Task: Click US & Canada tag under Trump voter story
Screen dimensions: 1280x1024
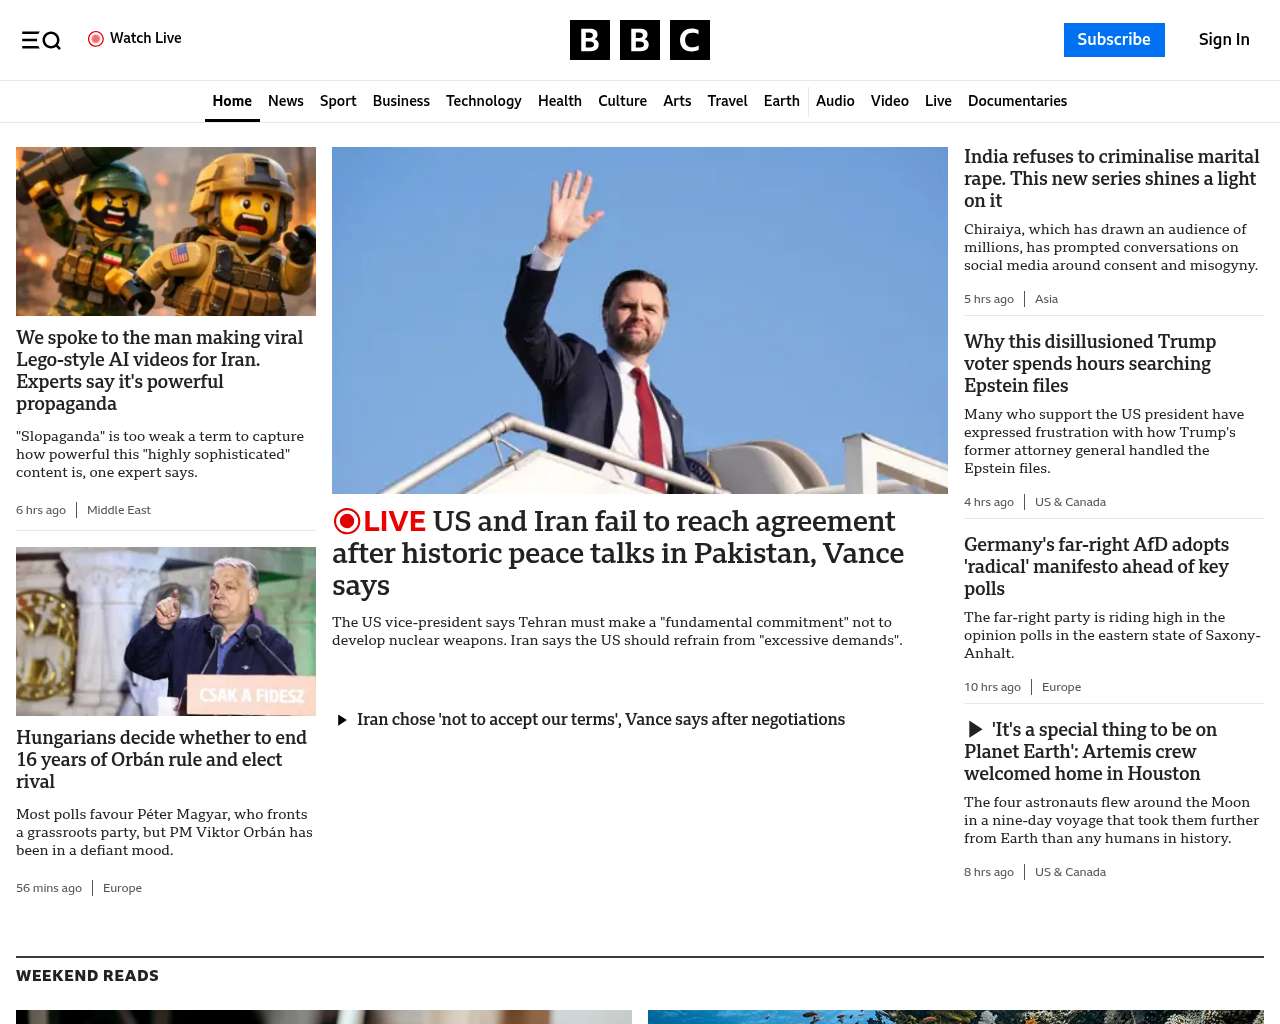Action: (1070, 502)
